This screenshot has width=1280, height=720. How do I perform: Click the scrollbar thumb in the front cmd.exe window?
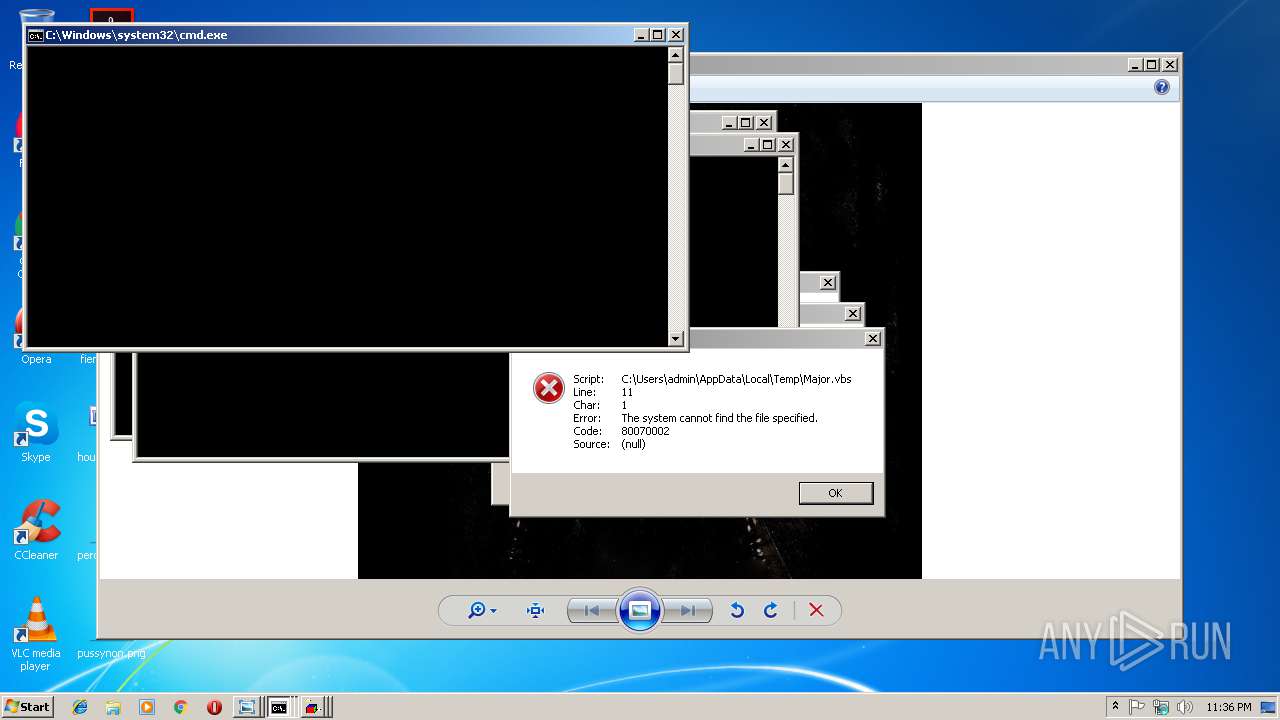676,73
